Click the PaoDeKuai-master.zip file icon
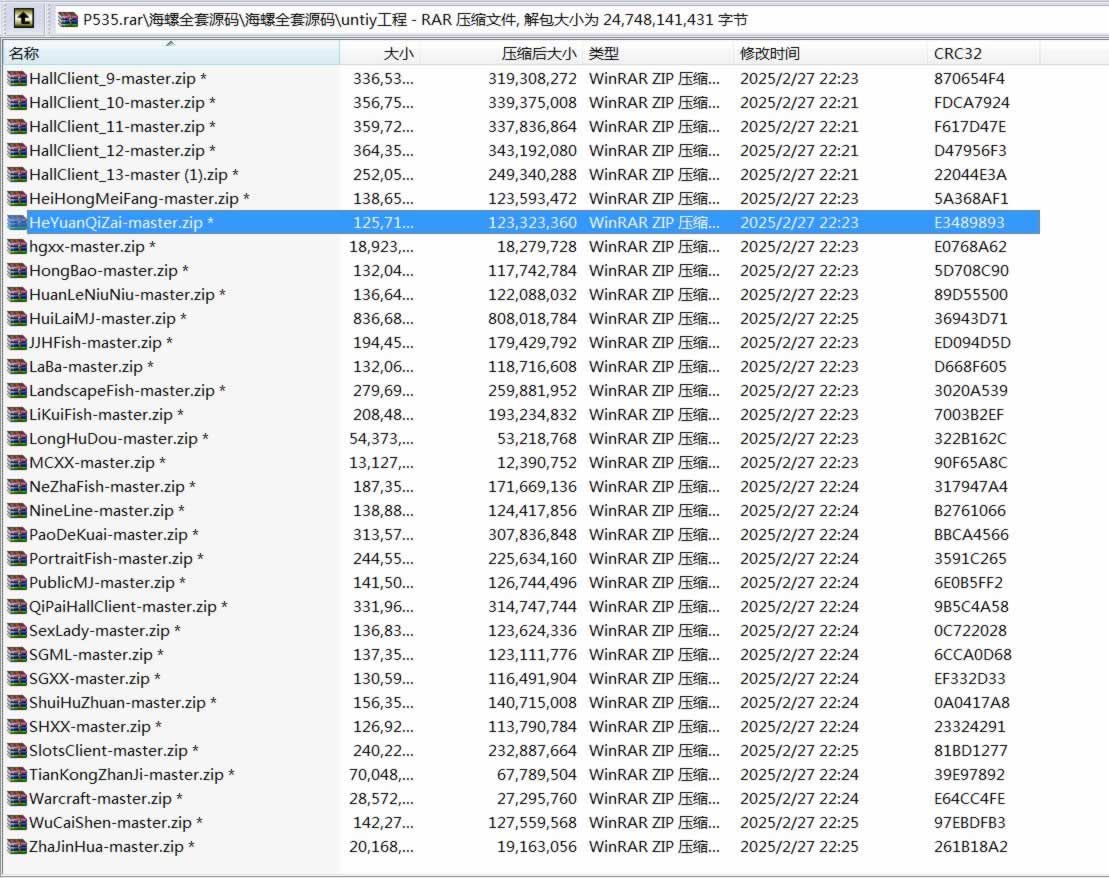 (x=17, y=534)
